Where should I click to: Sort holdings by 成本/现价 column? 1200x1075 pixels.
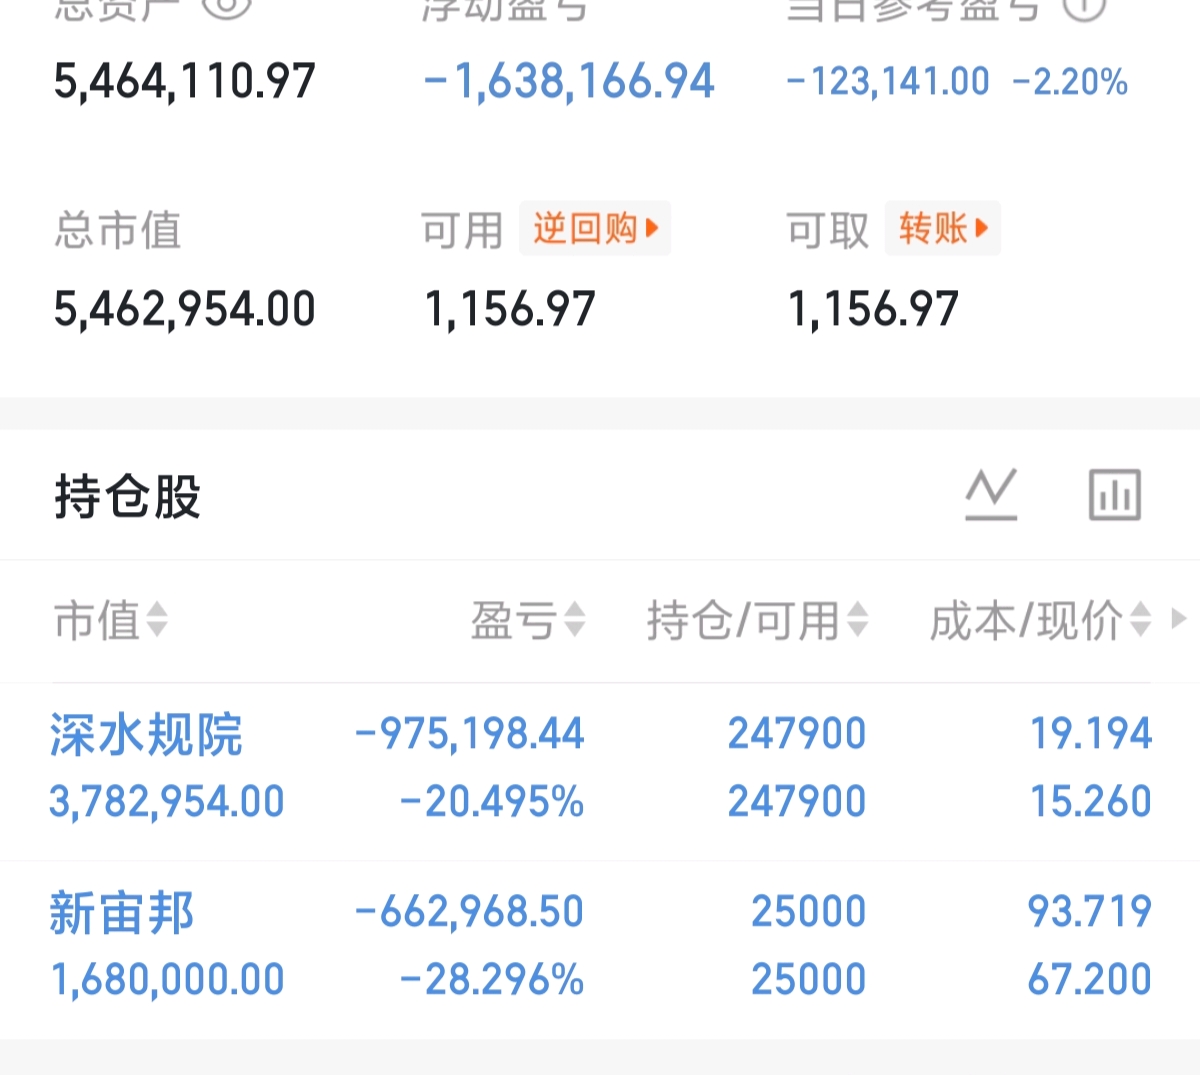click(1041, 620)
